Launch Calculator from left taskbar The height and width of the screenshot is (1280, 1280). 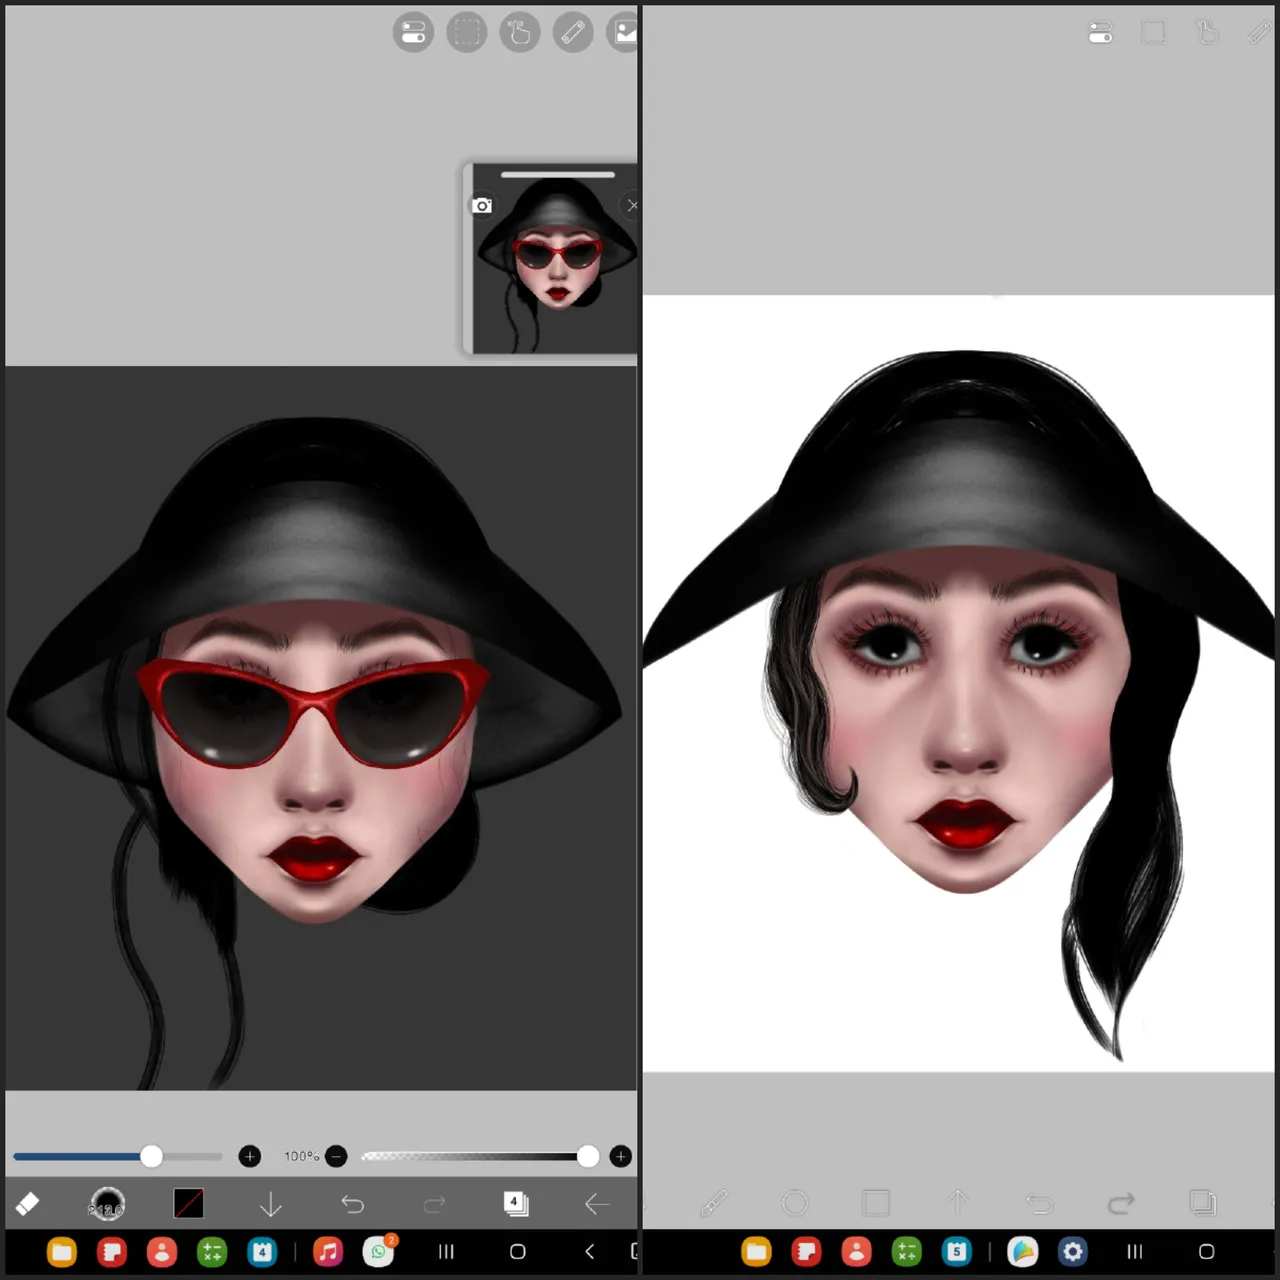tap(212, 1251)
